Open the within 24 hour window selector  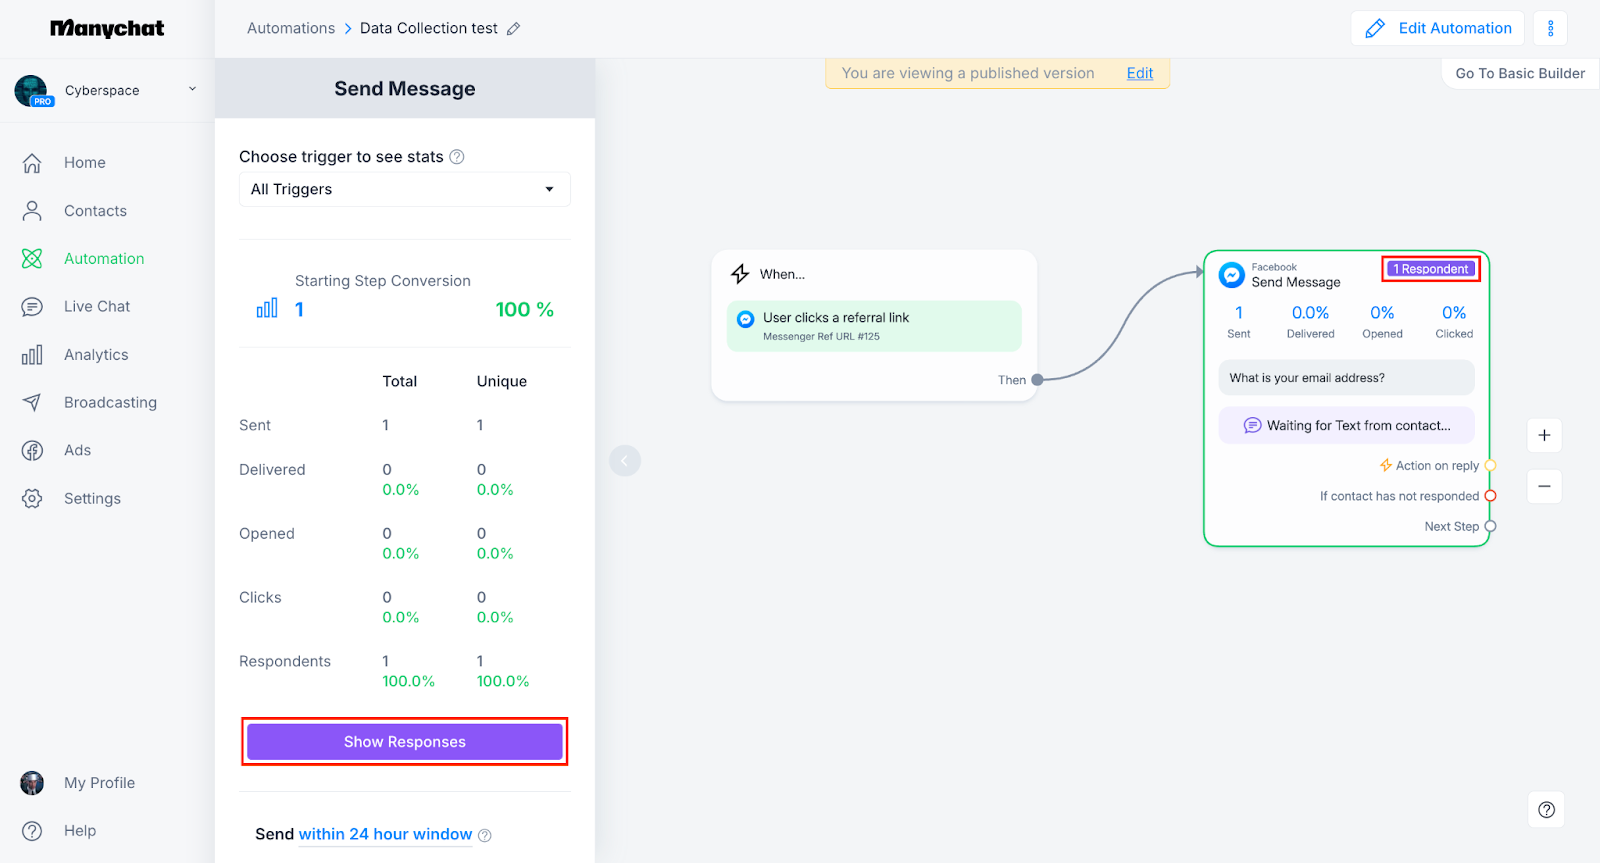385,834
